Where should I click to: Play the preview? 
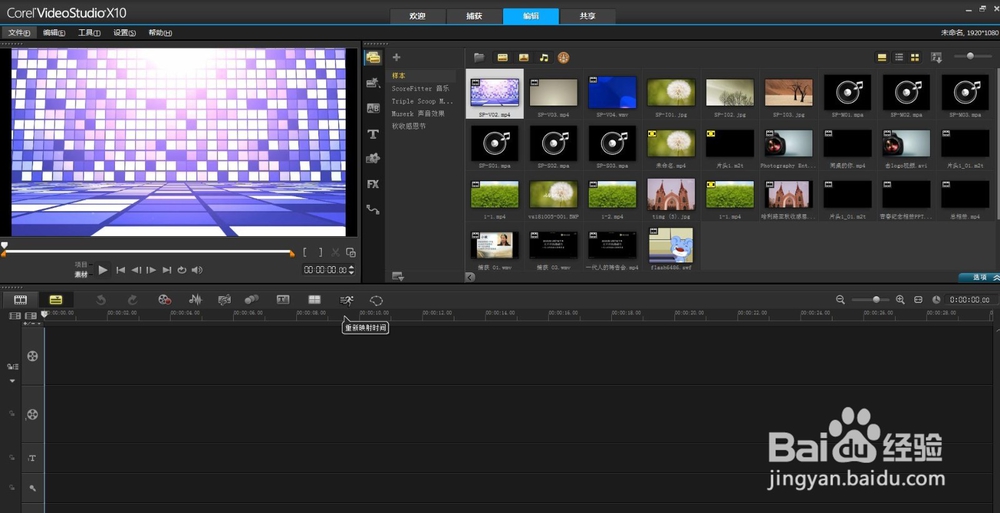(103, 270)
